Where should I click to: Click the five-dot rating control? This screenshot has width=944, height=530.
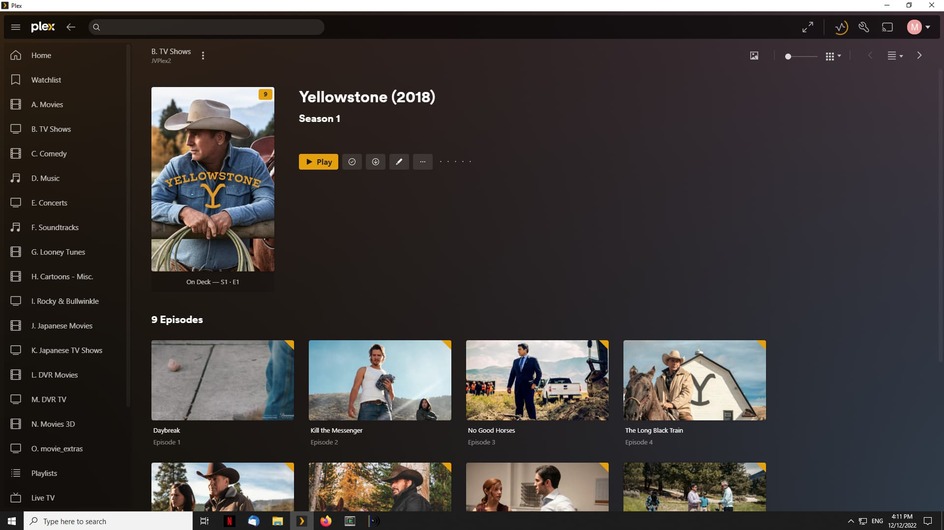tap(455, 161)
